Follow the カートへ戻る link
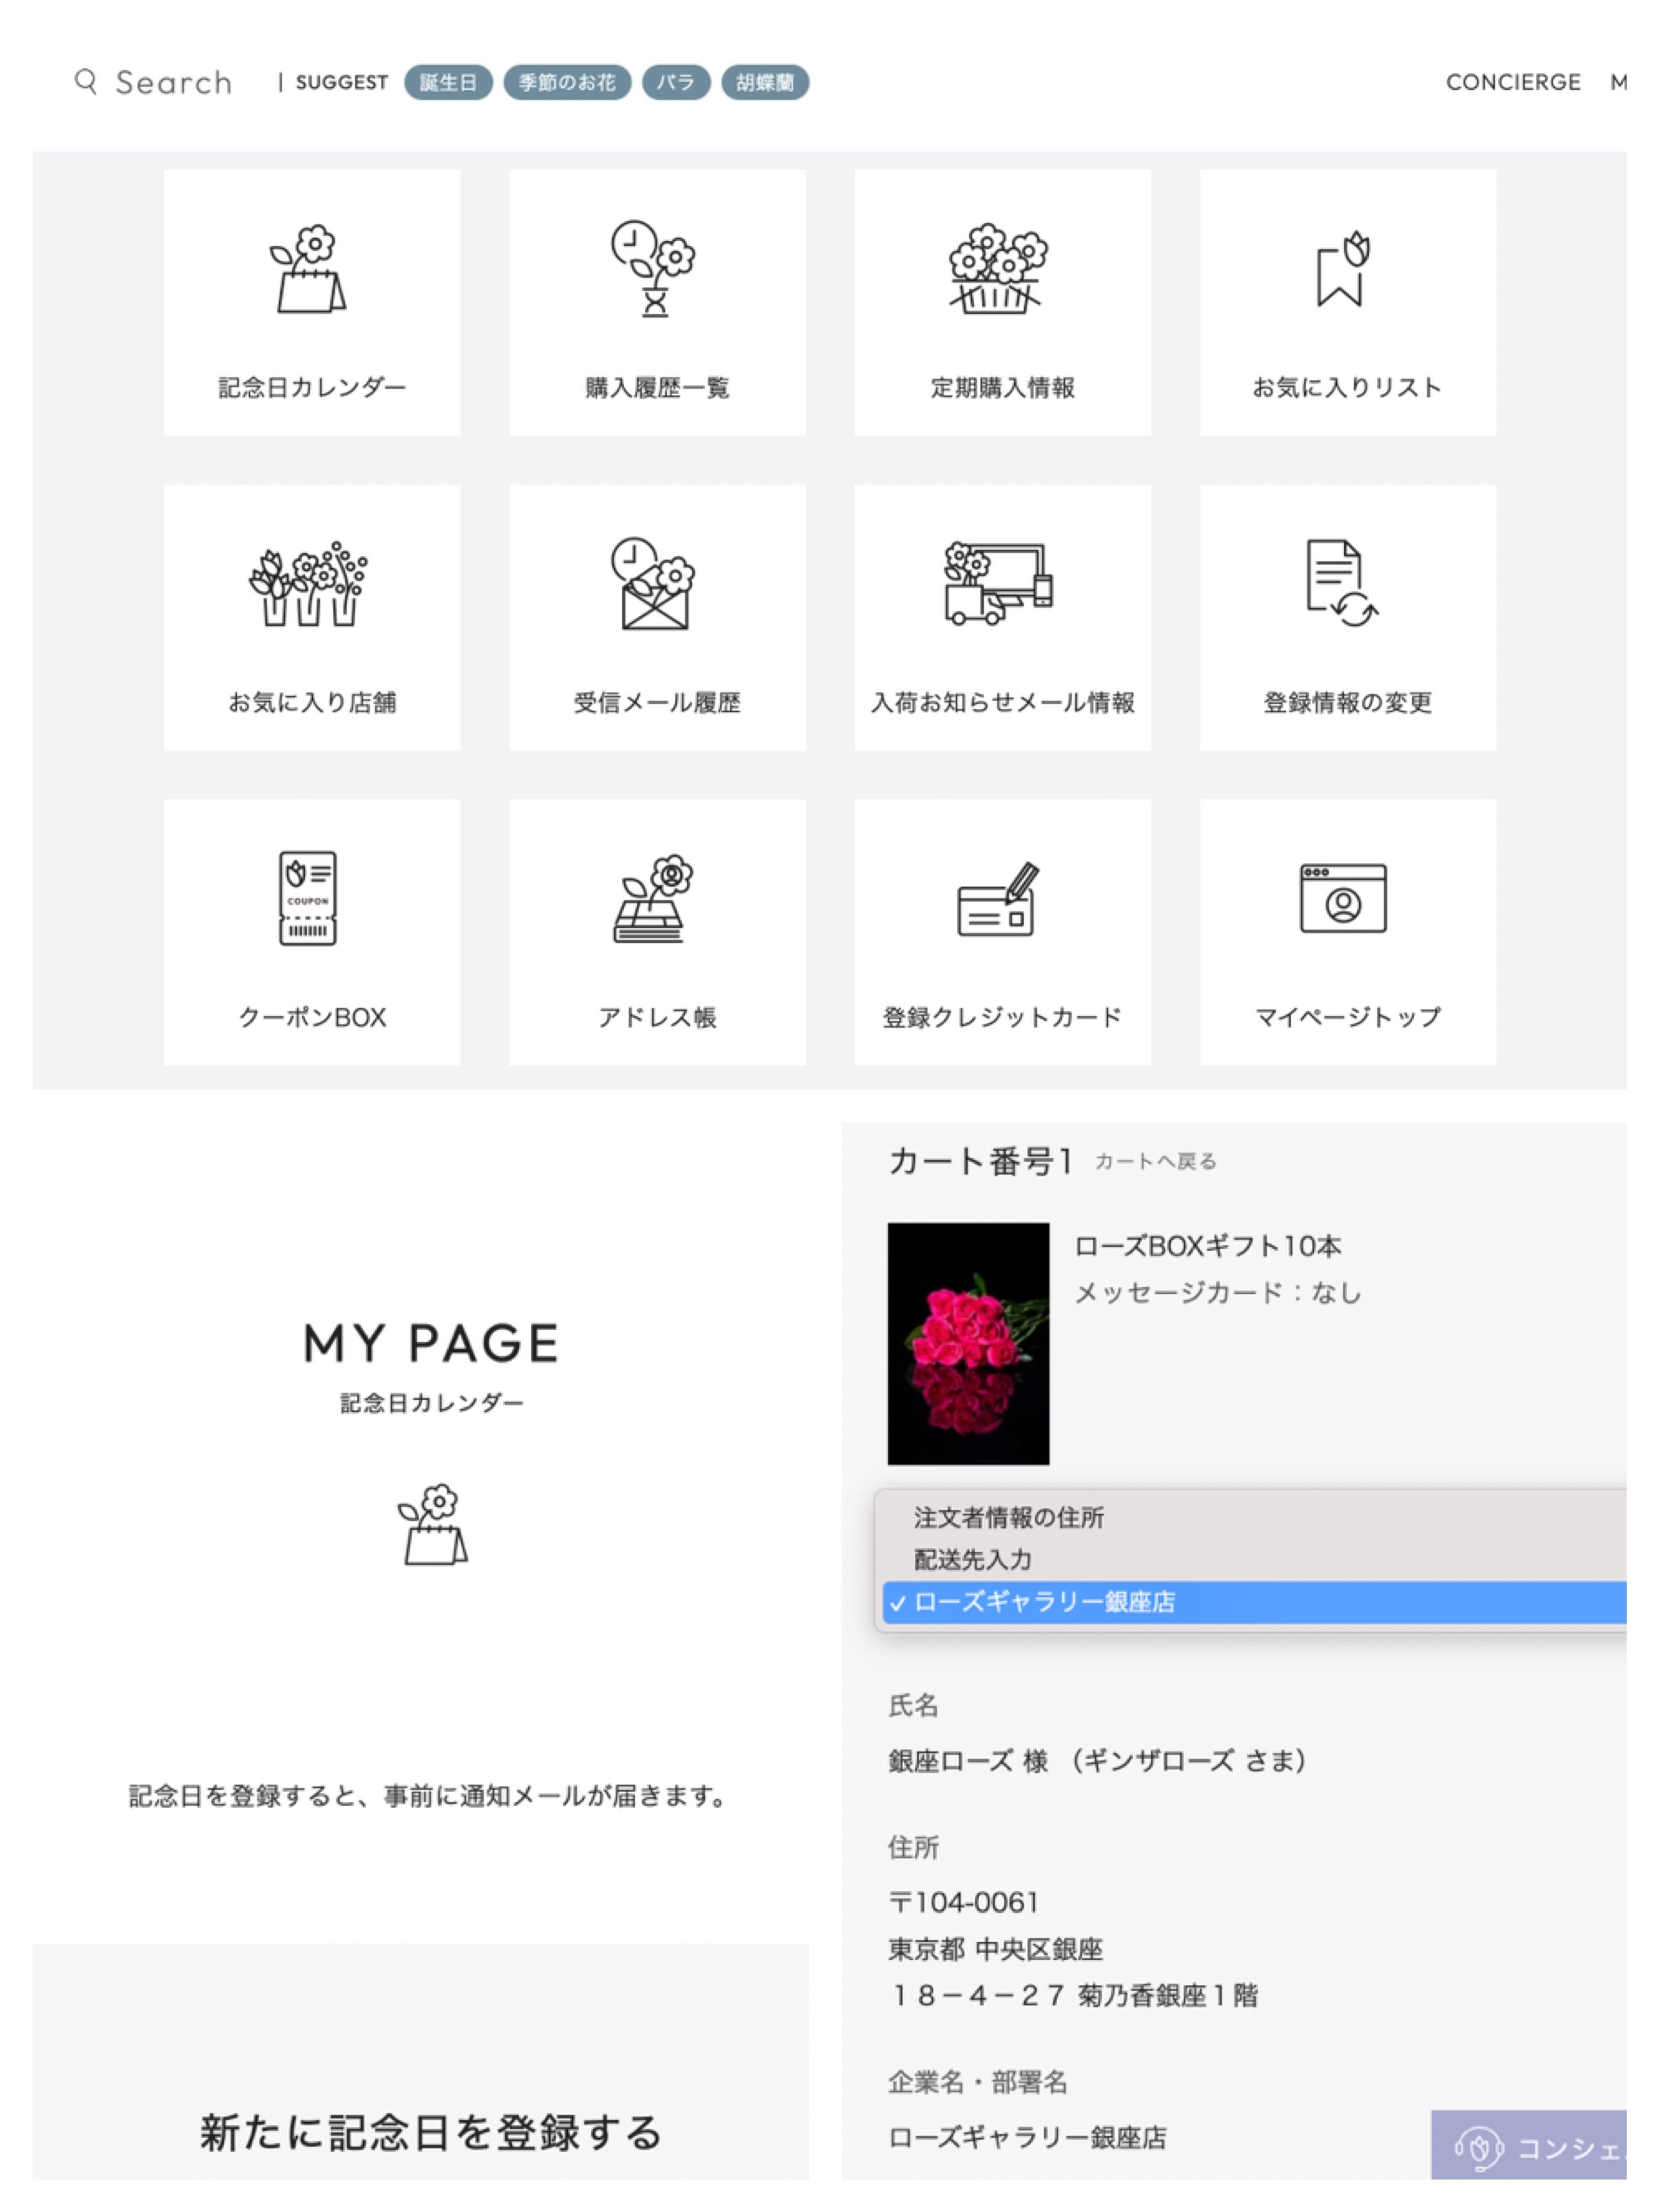The width and height of the screenshot is (1659, 2212). coord(1156,1162)
